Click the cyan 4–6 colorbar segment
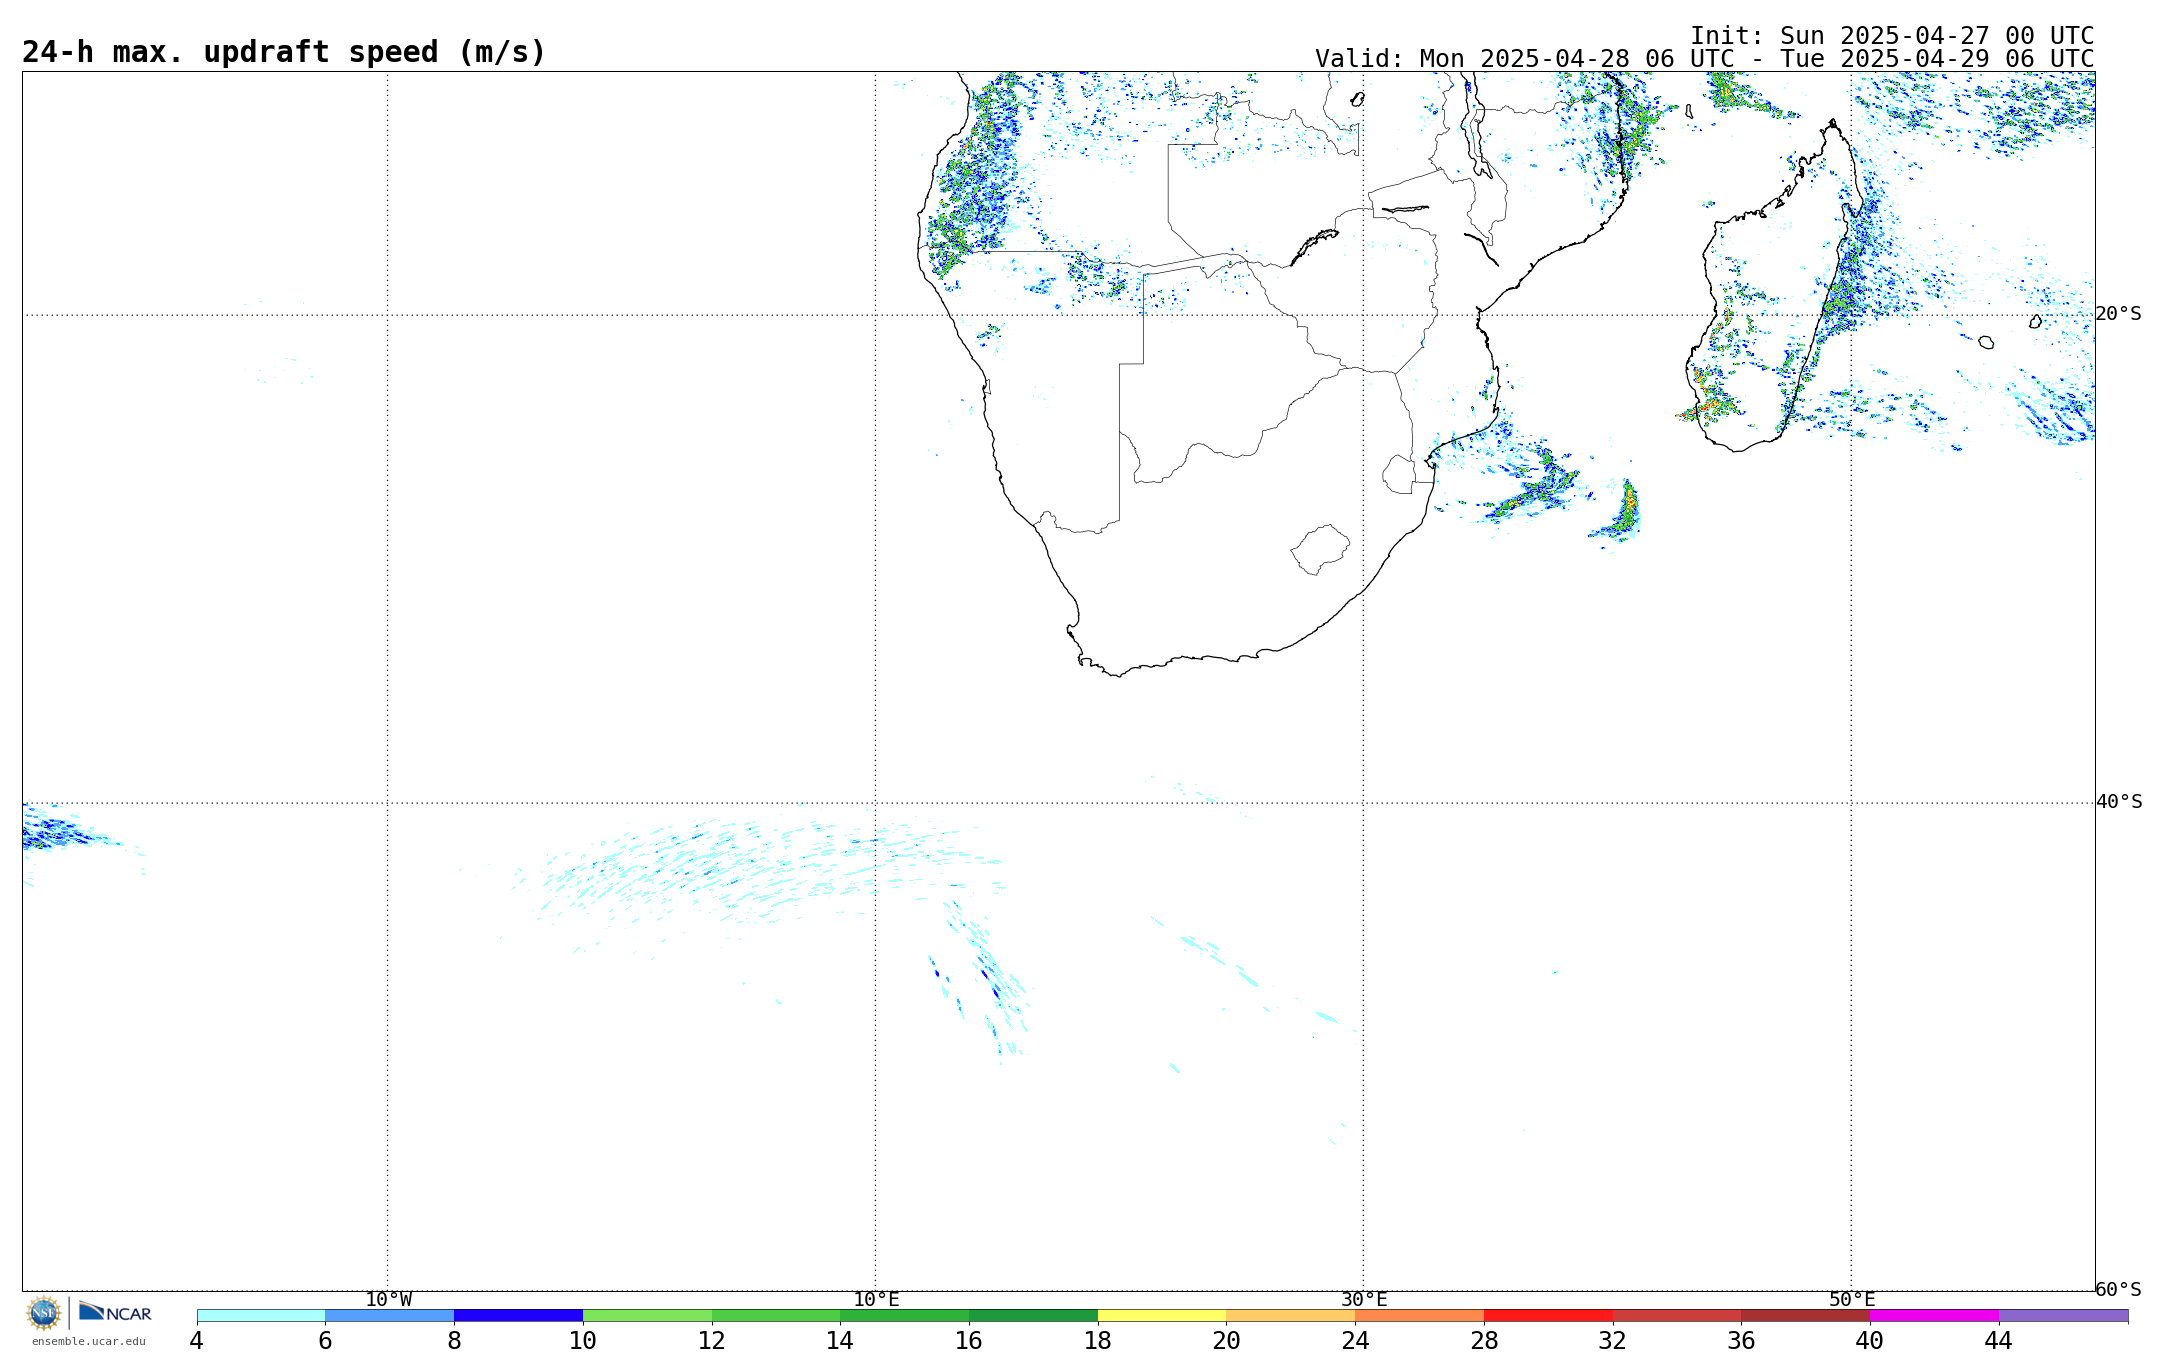Viewport: 2160px width, 1354px height. [260, 1316]
